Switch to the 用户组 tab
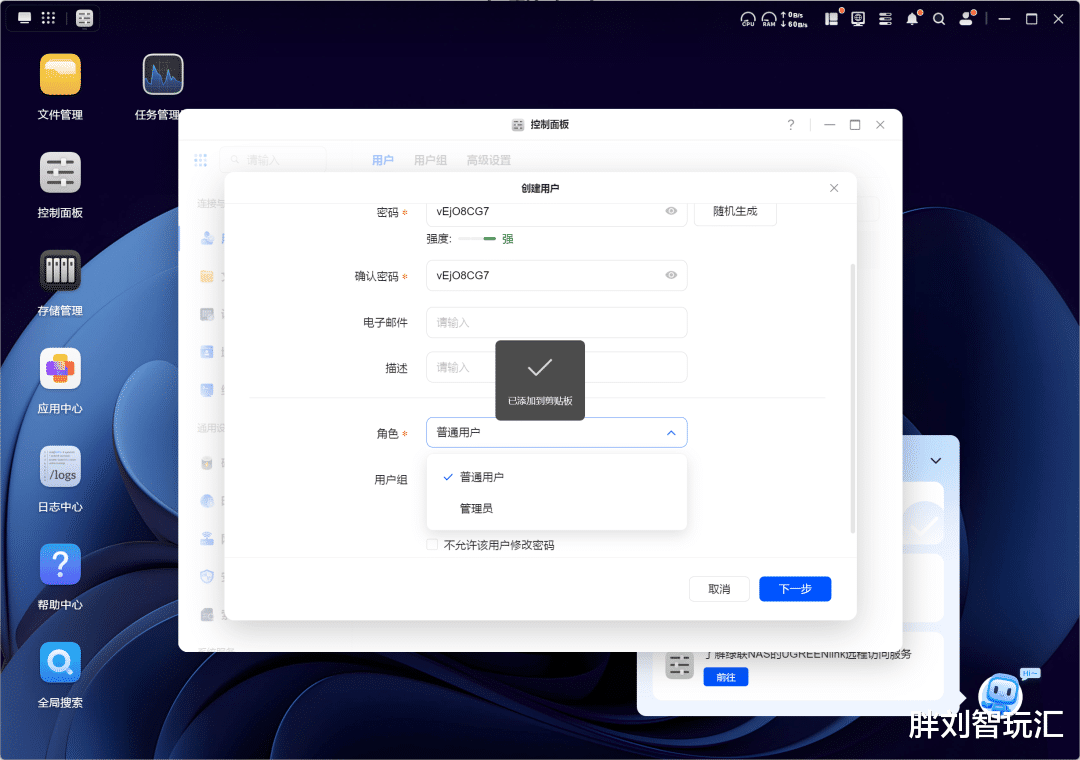 coord(430,161)
